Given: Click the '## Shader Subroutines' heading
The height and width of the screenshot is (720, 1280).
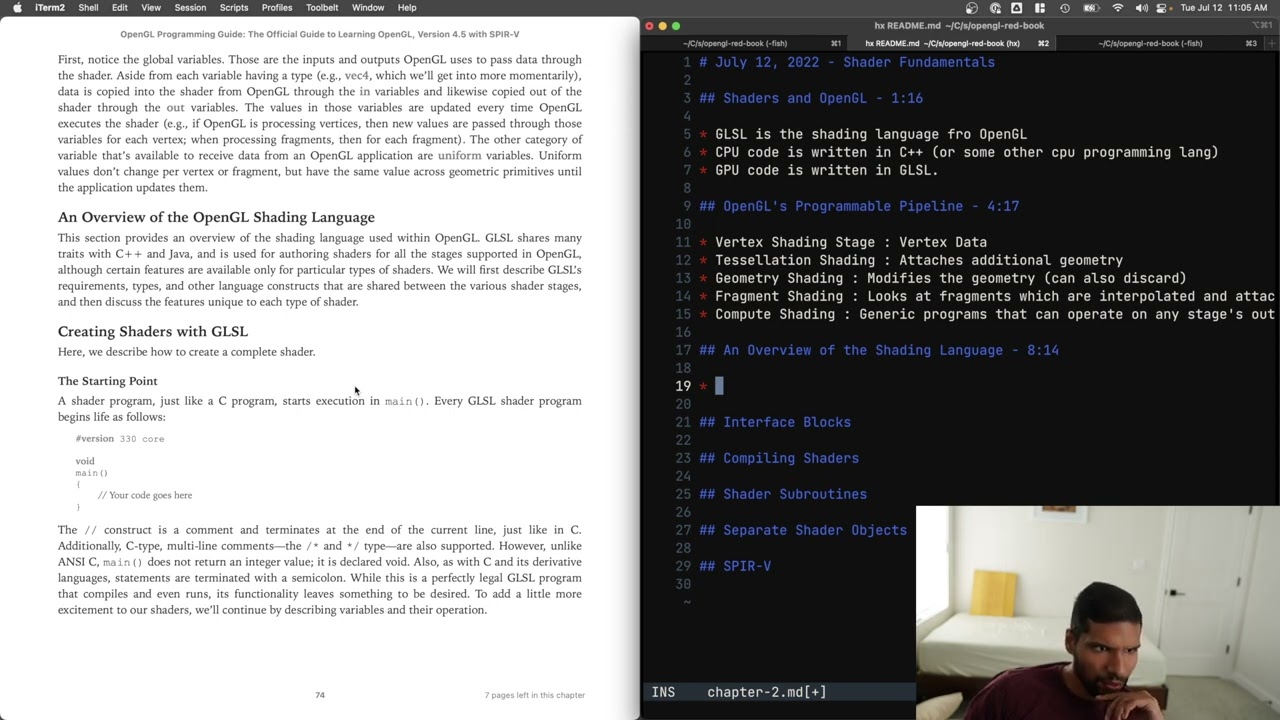Looking at the screenshot, I should pos(783,494).
